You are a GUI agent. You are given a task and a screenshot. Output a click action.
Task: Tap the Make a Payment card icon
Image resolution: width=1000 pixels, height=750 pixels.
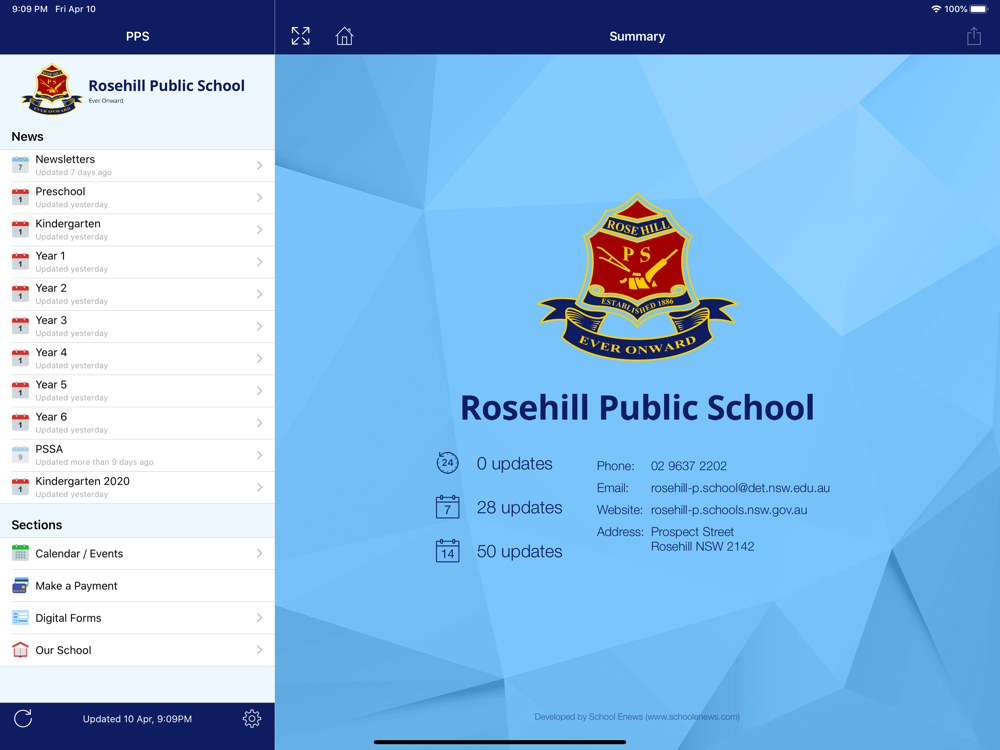[x=20, y=585]
